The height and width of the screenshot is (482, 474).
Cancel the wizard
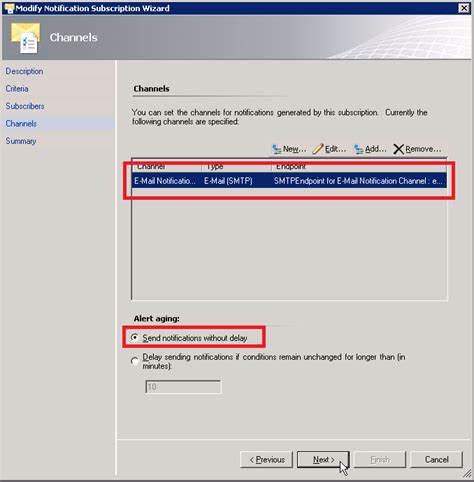click(x=437, y=460)
